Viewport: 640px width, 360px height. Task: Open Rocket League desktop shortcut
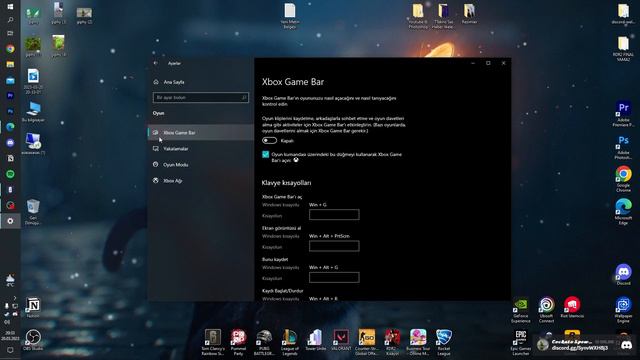[x=444, y=342]
